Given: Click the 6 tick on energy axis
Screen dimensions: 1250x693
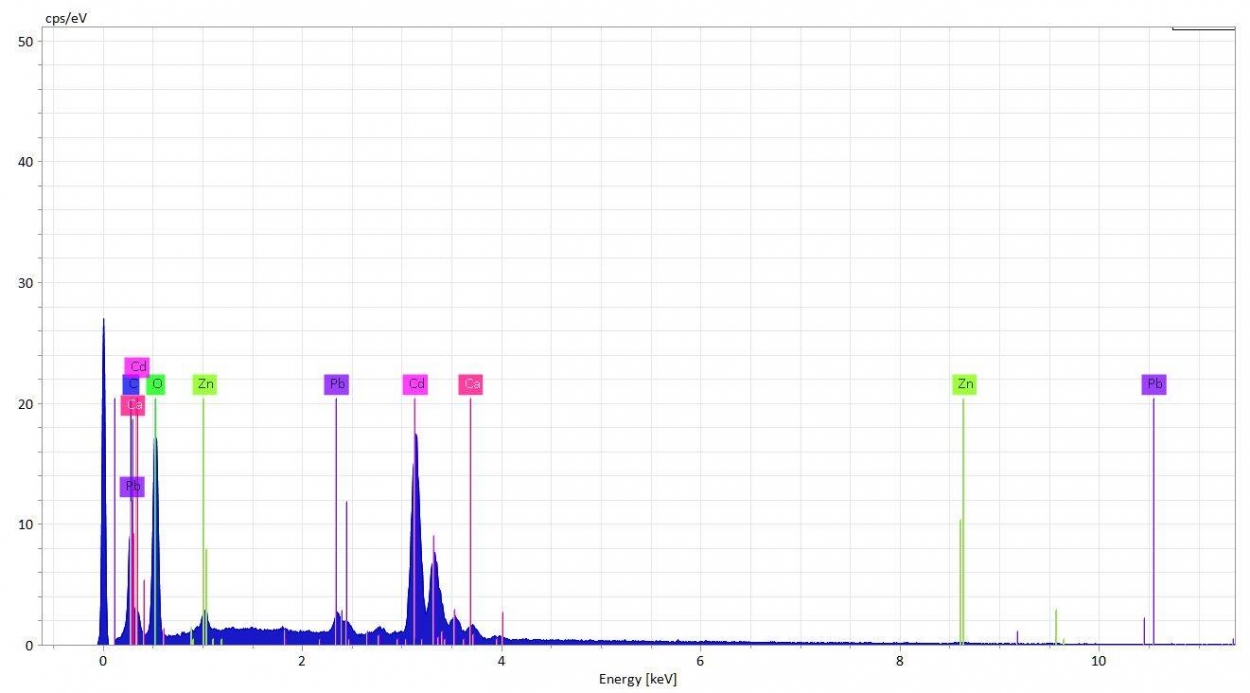Looking at the screenshot, I should pos(700,661).
